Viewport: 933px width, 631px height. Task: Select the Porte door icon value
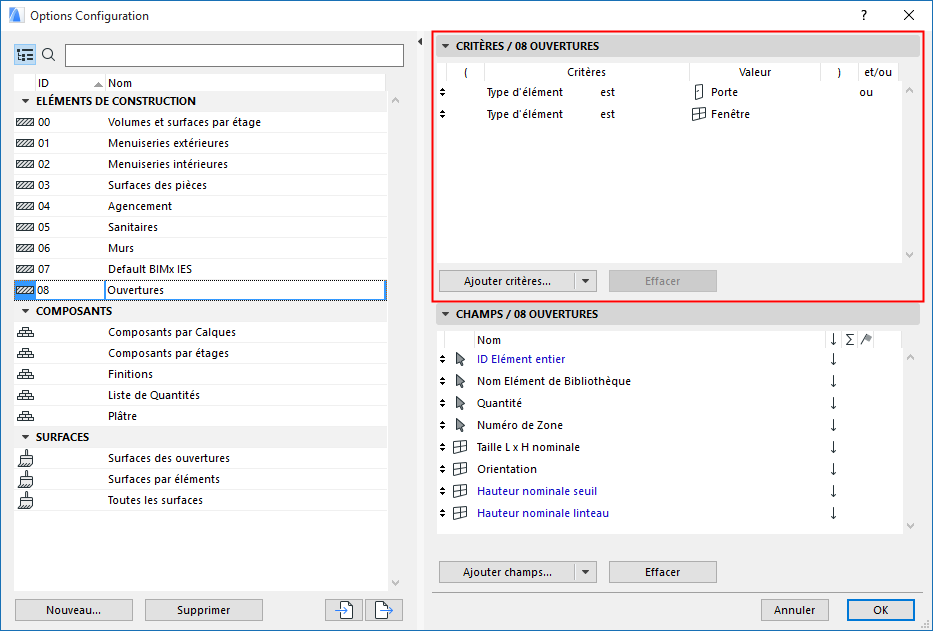coord(699,92)
